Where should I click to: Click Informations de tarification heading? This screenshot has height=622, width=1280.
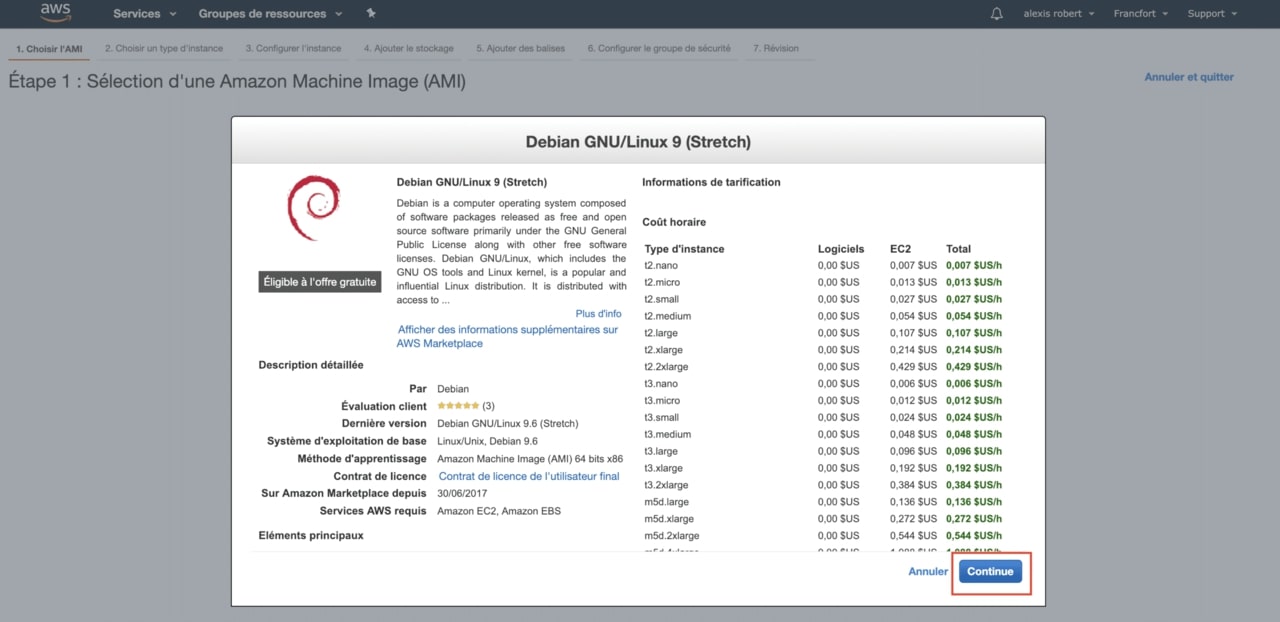711,182
